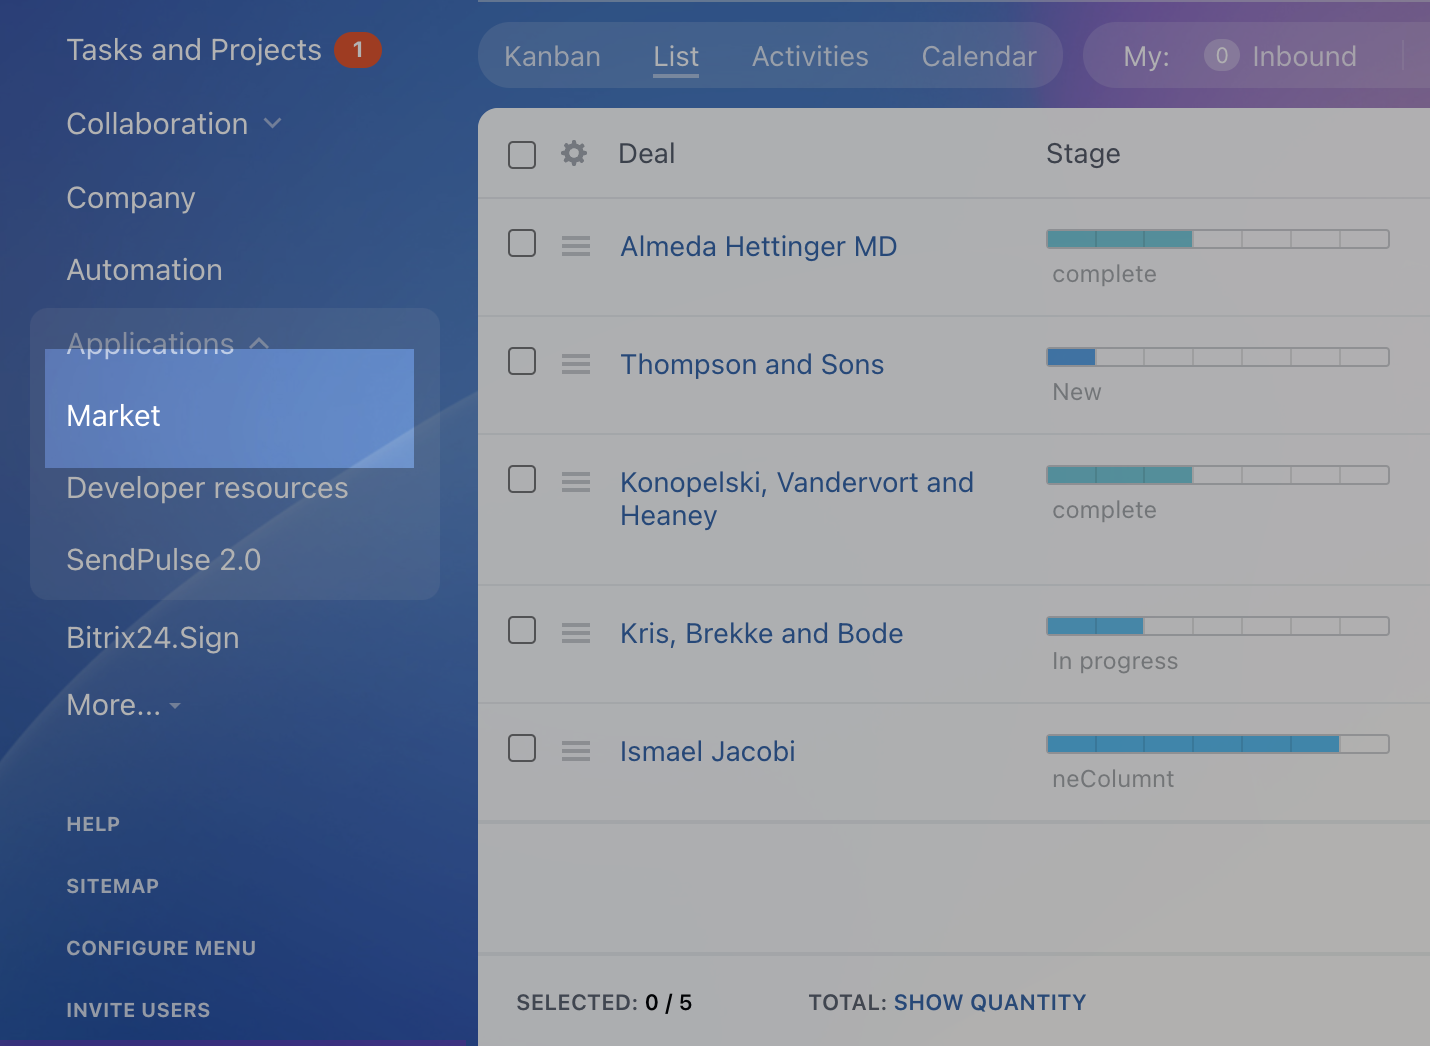The height and width of the screenshot is (1046, 1430).
Task: Click SHOW QUANTITY link in footer
Action: [989, 1002]
